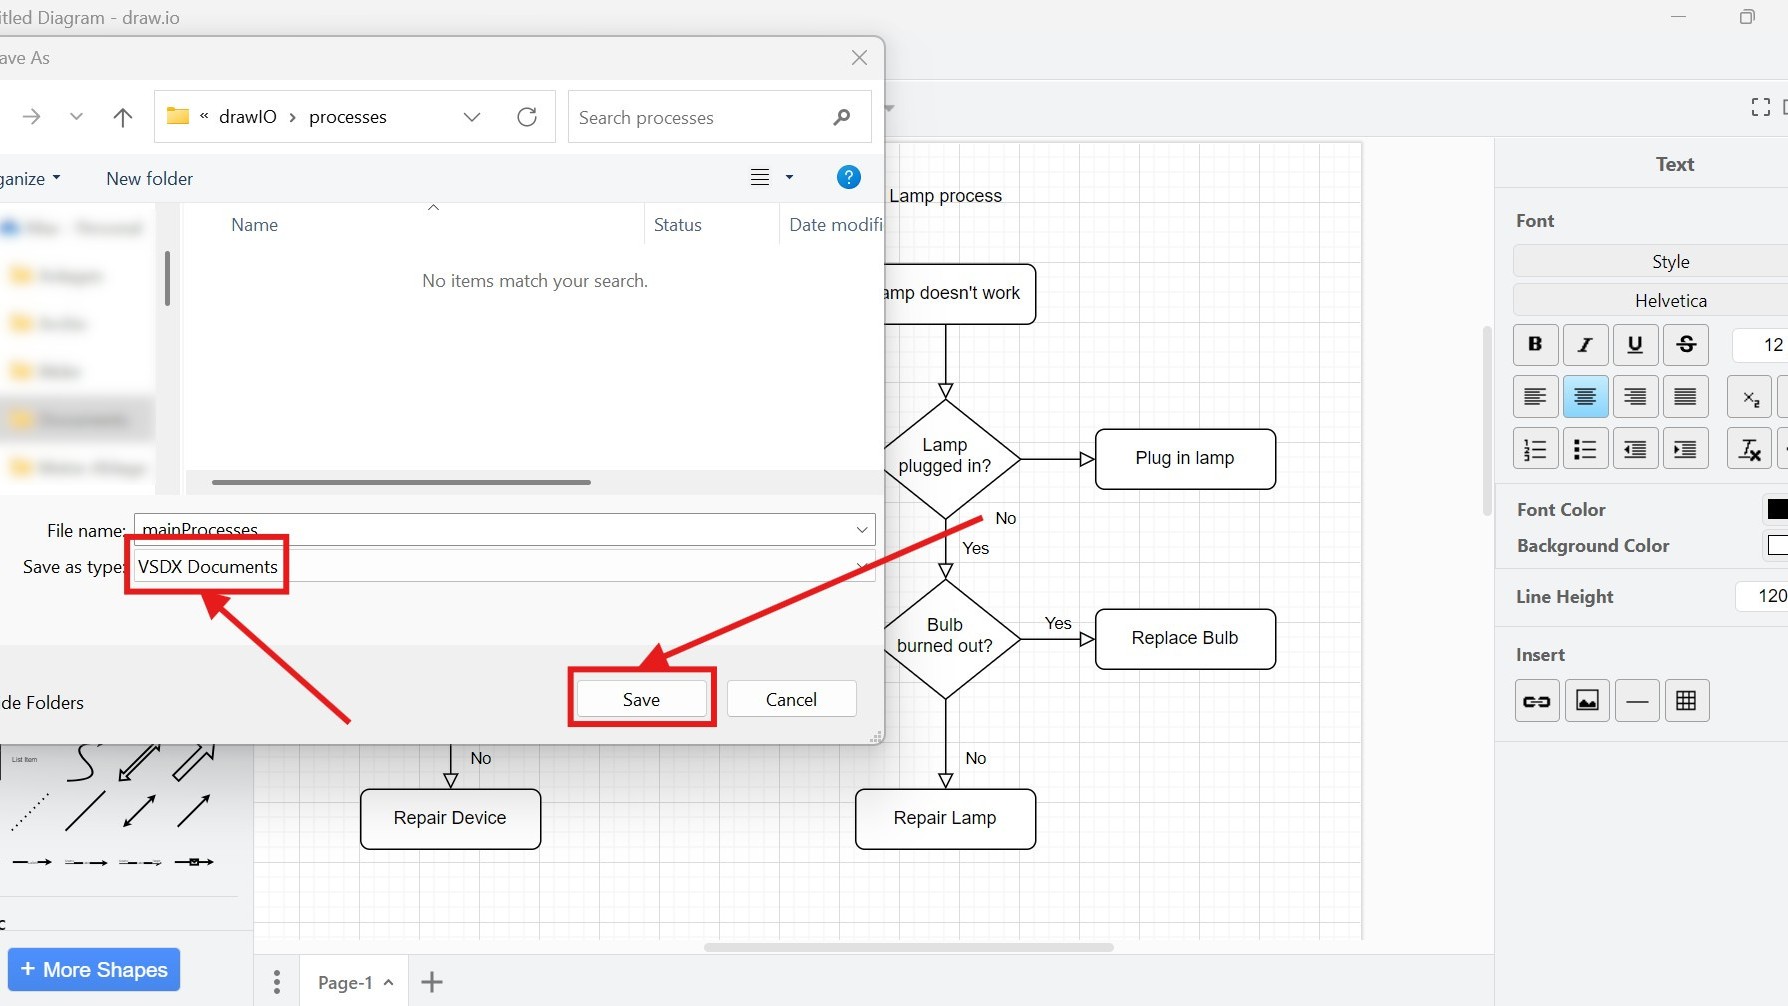The height and width of the screenshot is (1006, 1788).
Task: Toggle center text alignment
Action: [1584, 396]
